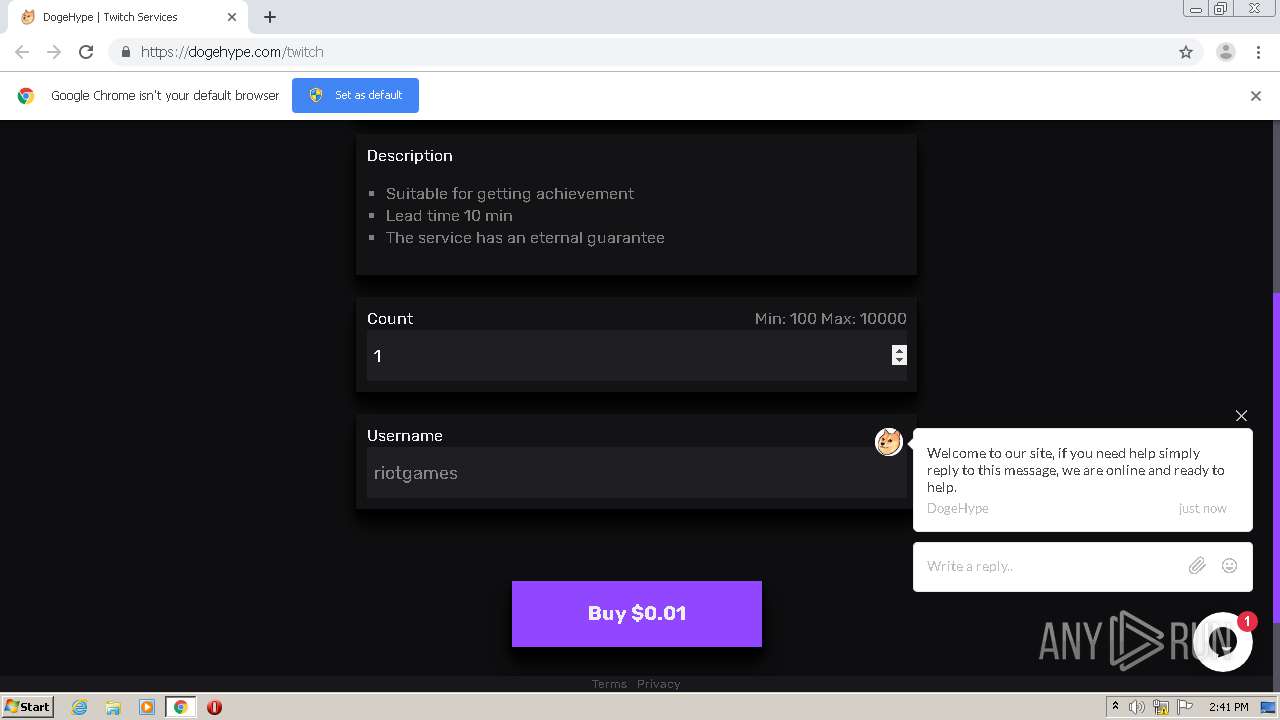Screen dimensions: 1280x720
Task: Click the volume speaker tray icon
Action: (x=1137, y=707)
